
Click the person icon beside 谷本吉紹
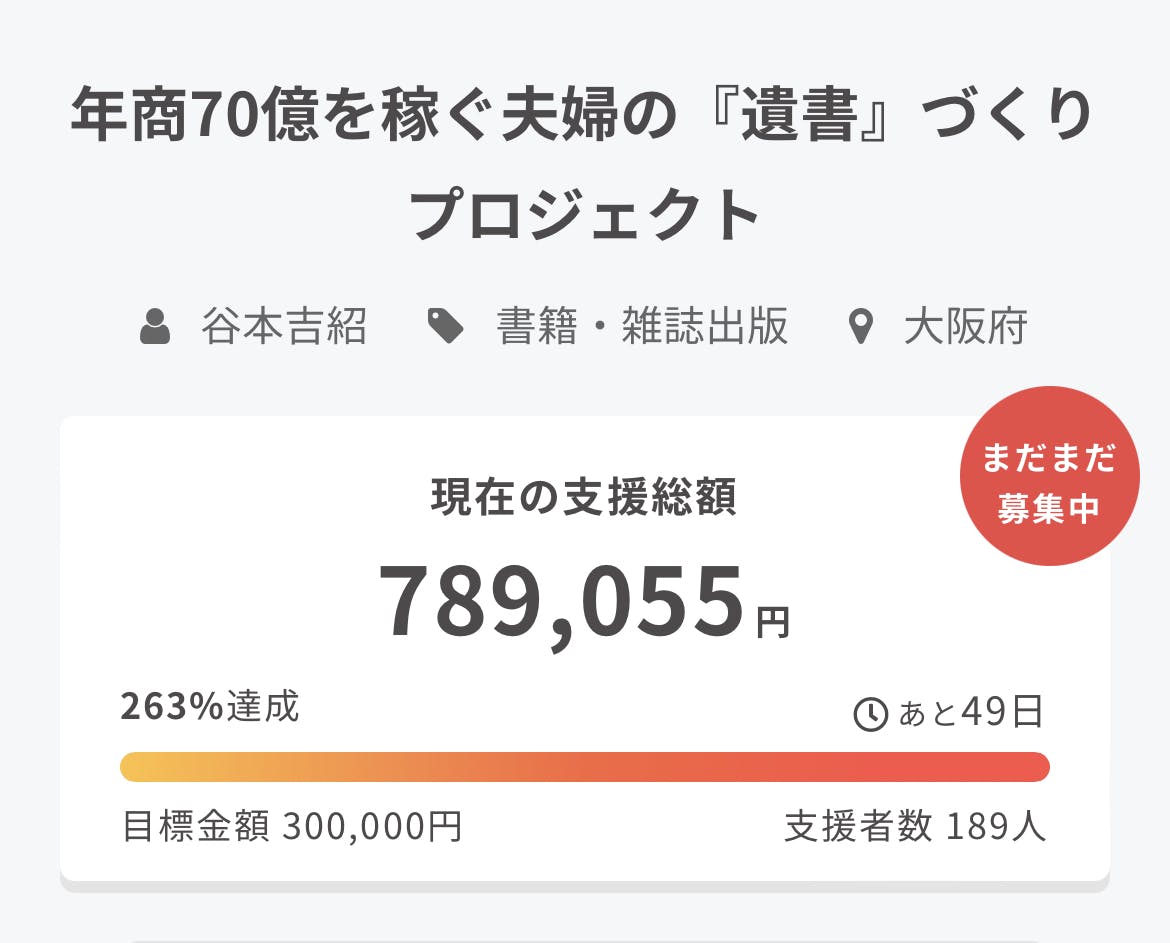[155, 327]
